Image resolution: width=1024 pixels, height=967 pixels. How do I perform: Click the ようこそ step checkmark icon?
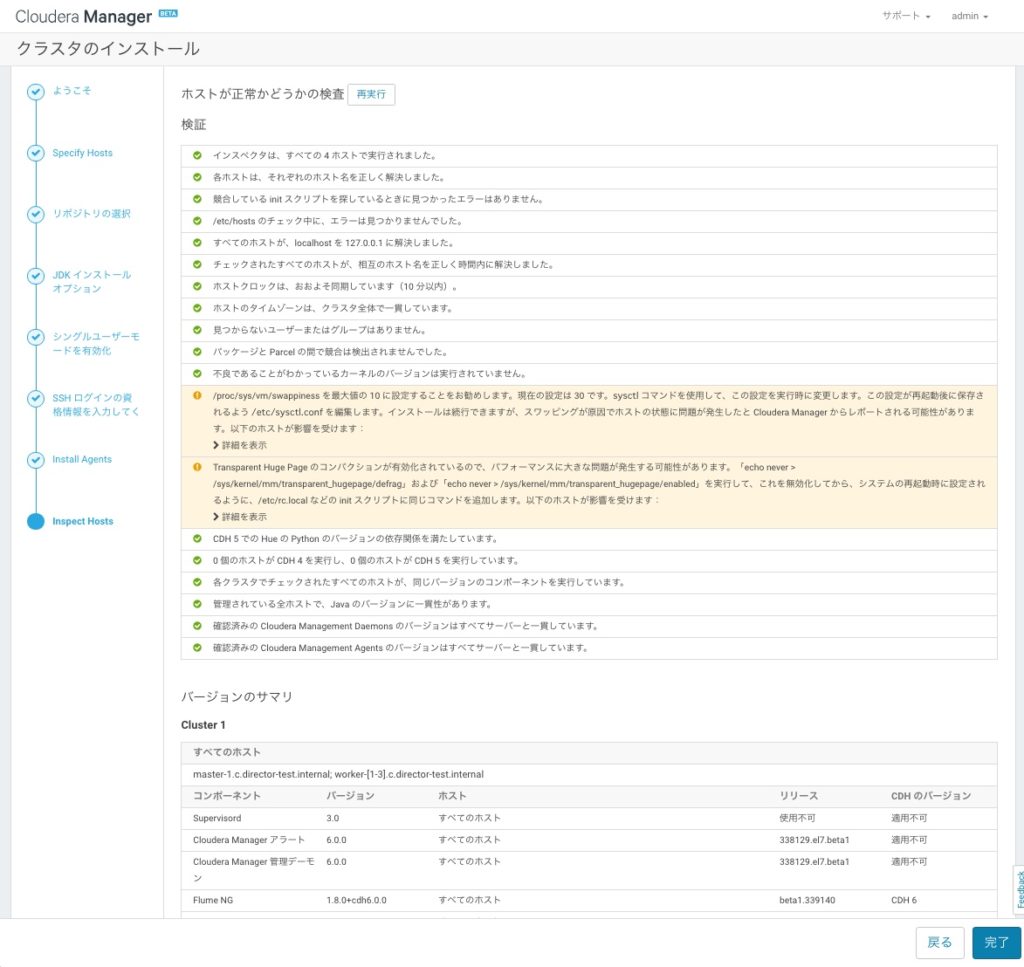[35, 91]
